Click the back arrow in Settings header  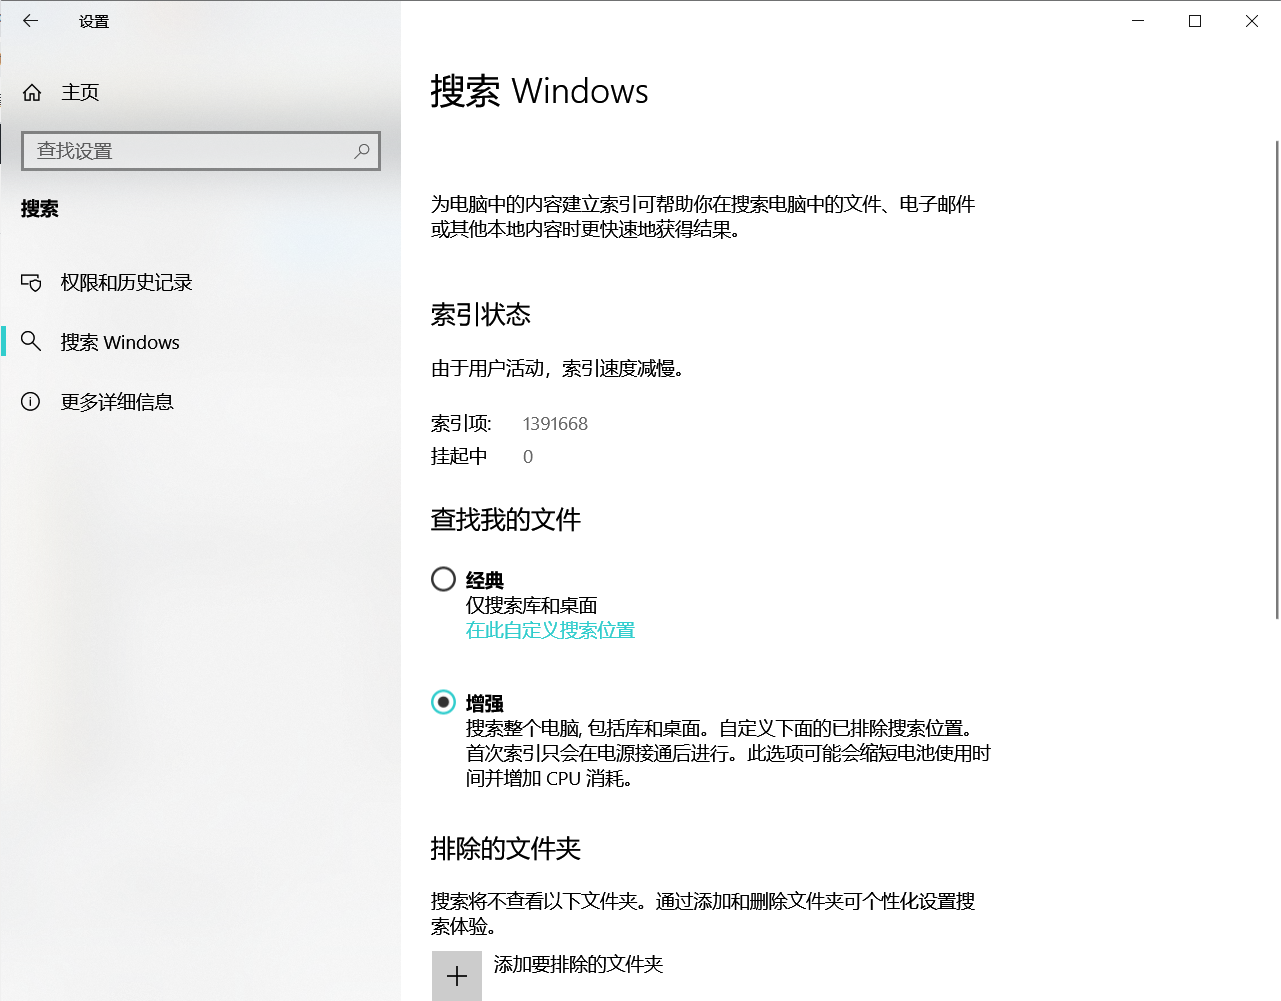31,21
